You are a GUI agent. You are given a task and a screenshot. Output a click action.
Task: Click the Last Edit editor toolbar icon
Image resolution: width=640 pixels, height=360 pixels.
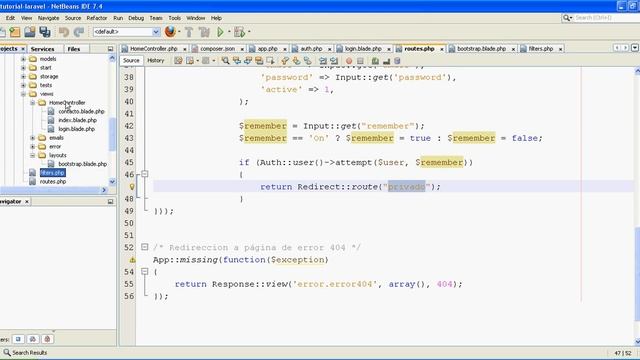178,61
